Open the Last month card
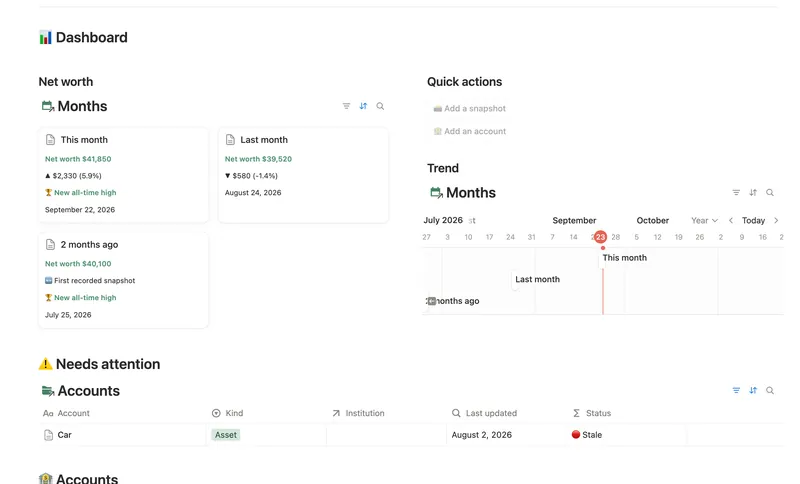 coord(303,175)
